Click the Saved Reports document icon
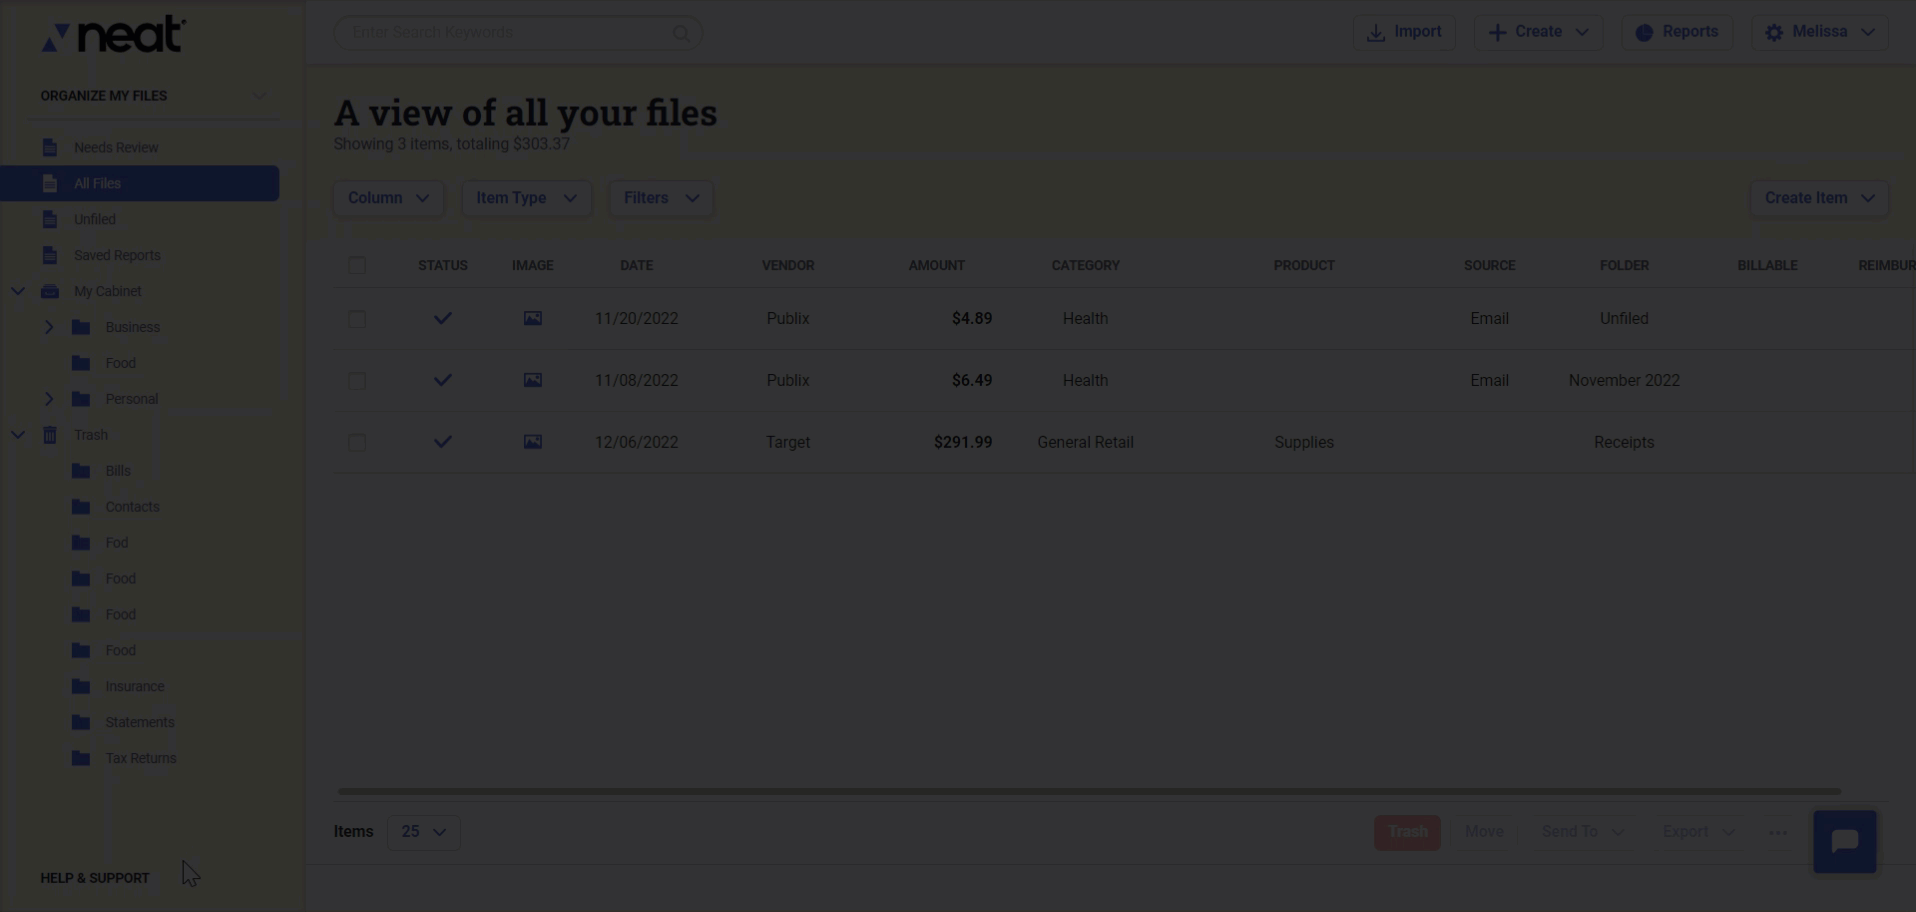Image resolution: width=1916 pixels, height=912 pixels. click(50, 255)
